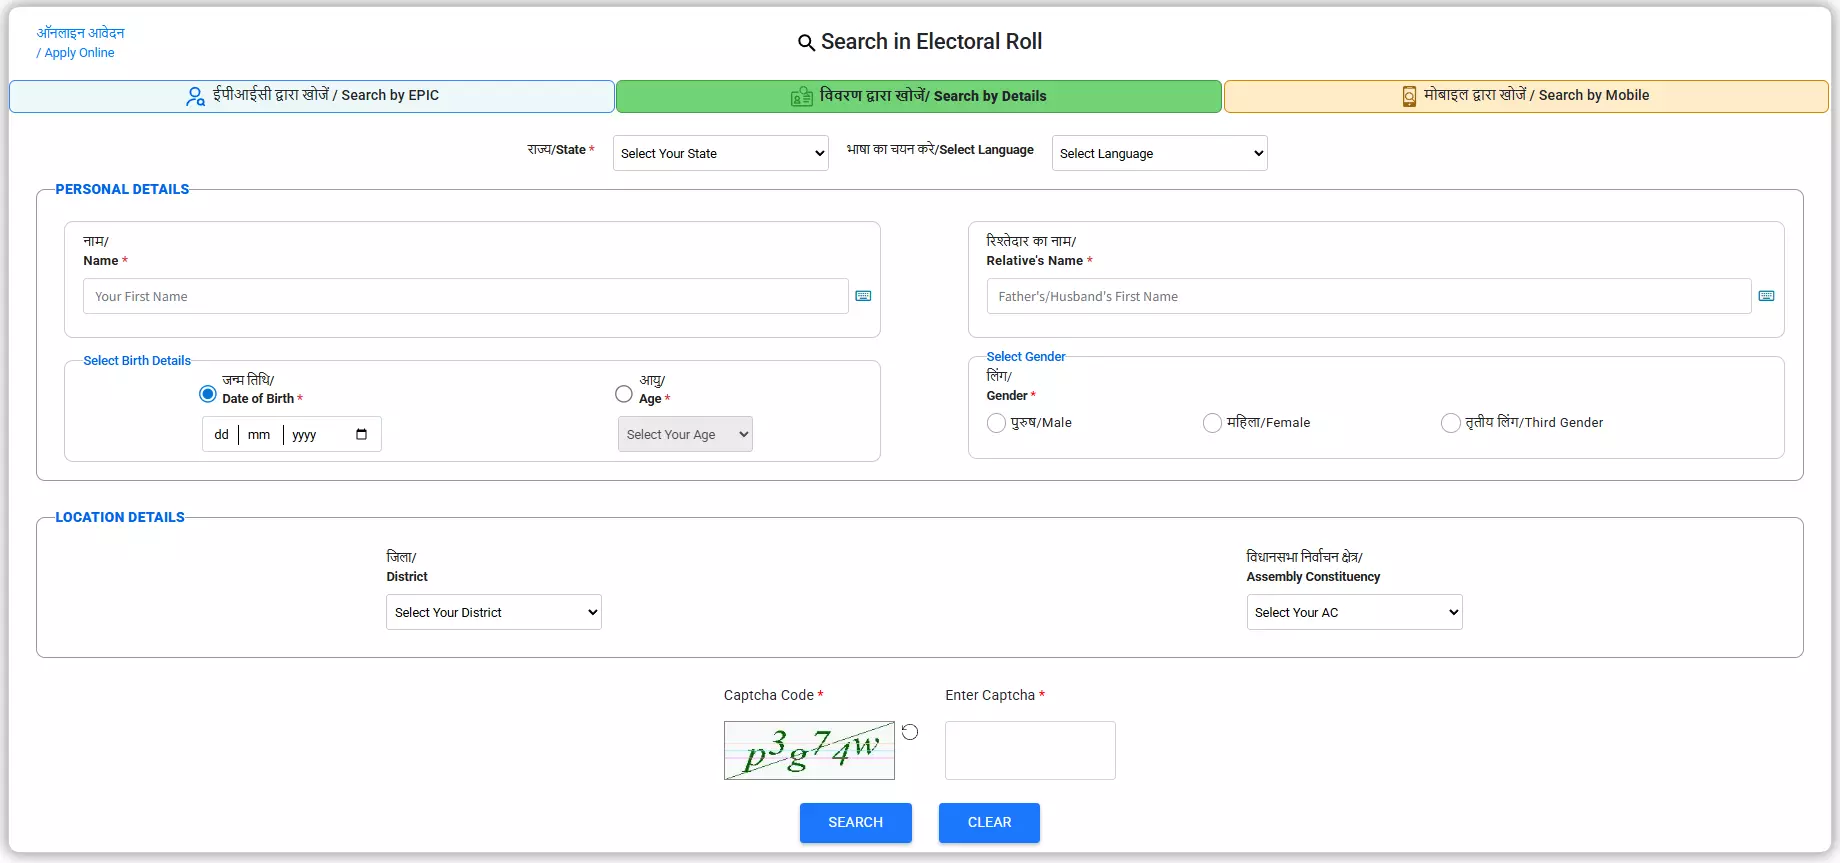
Task: Click the magnifier icon beside Search in Electoral Roll
Action: point(806,42)
